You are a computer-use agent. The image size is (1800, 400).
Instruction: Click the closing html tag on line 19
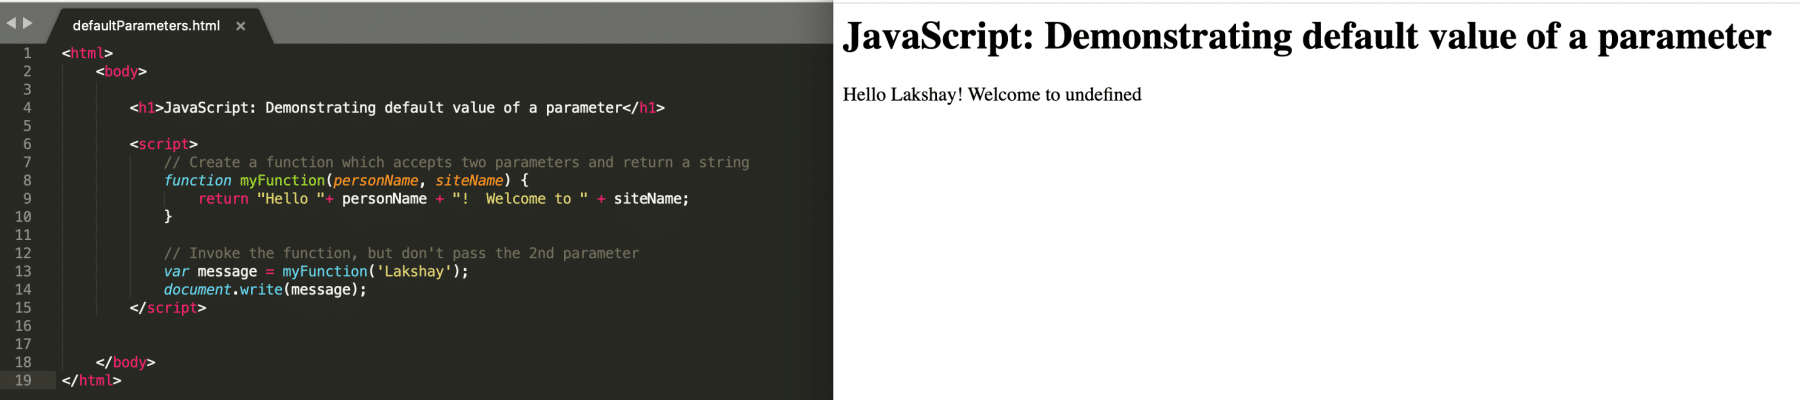point(91,381)
